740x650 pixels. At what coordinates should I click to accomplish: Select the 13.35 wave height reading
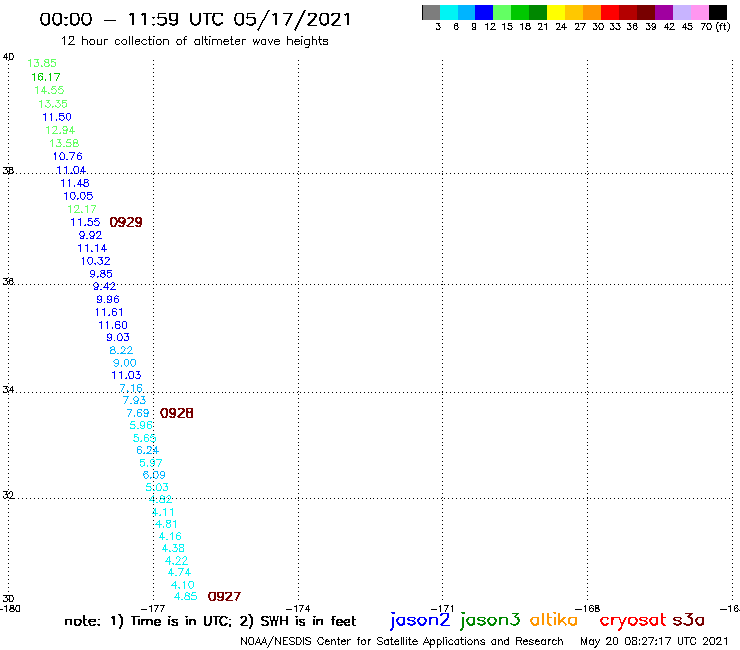click(x=53, y=103)
